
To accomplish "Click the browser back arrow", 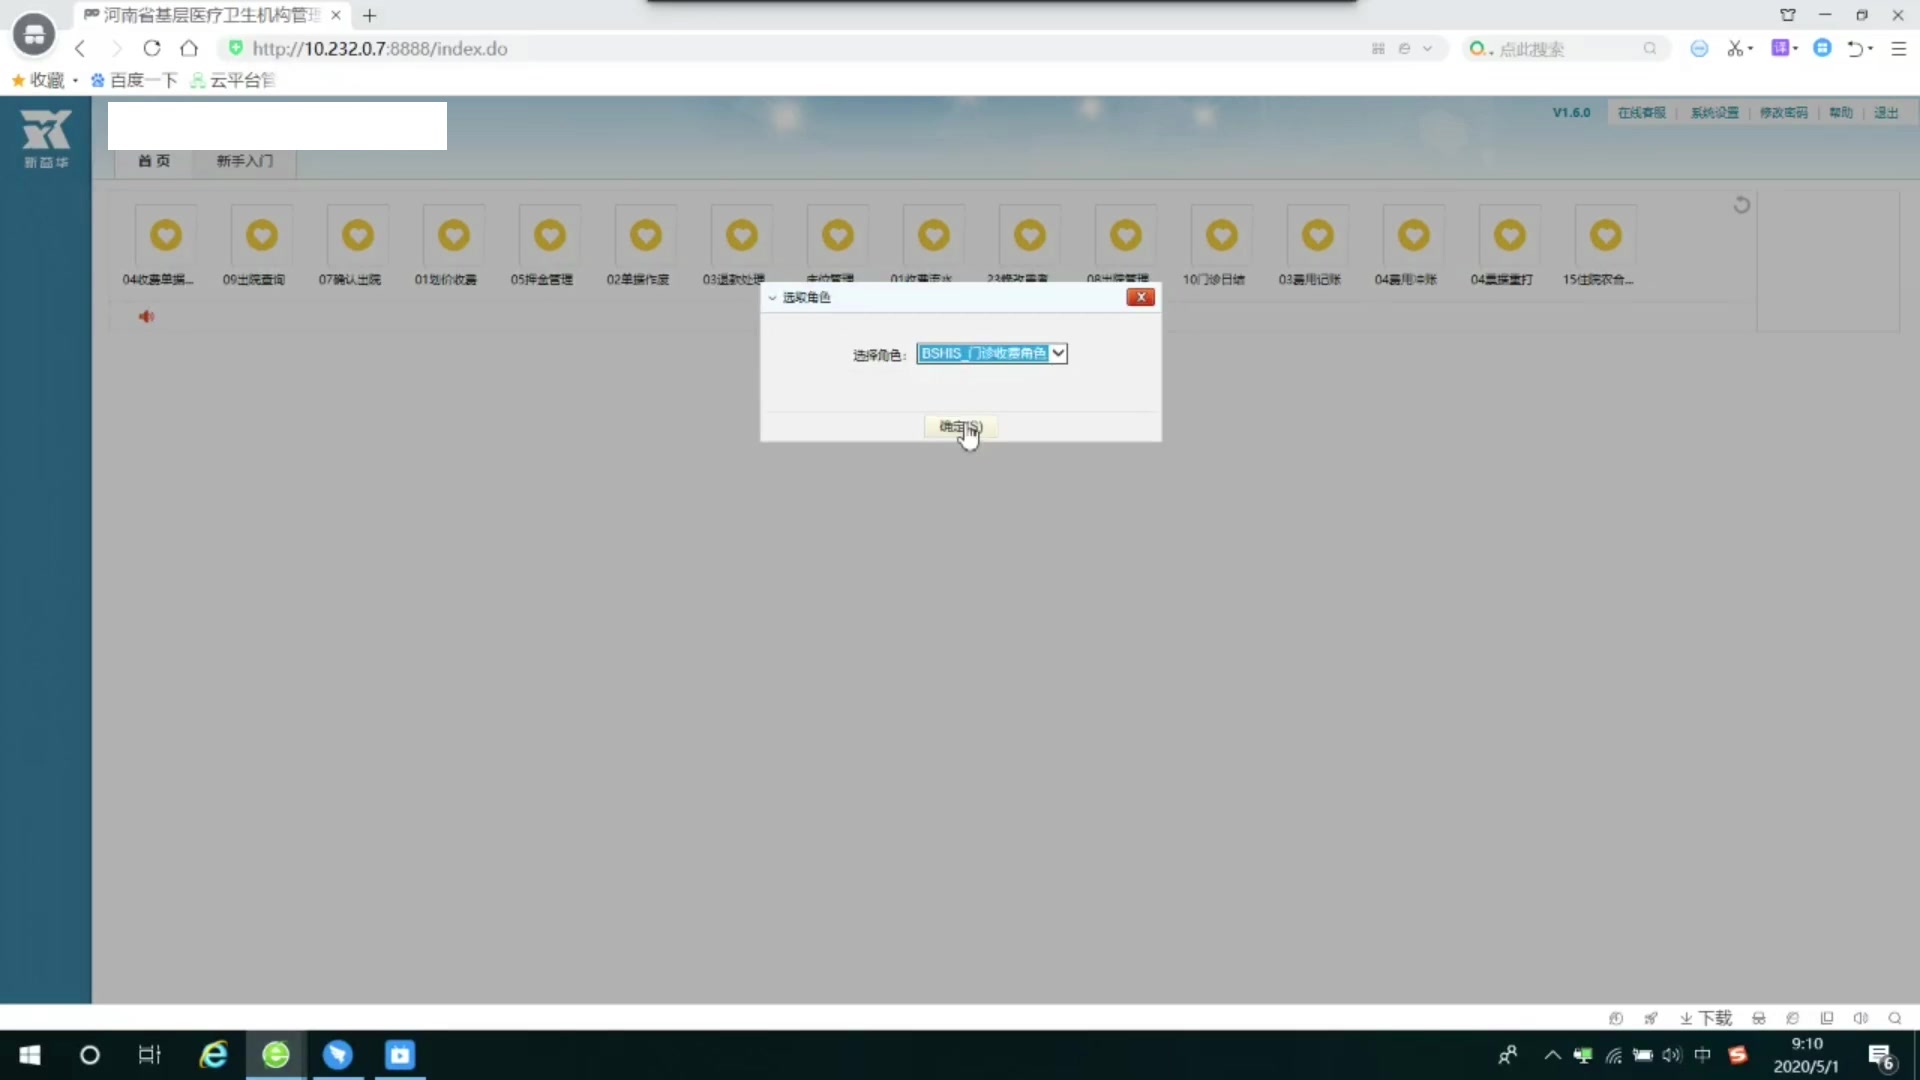I will click(x=80, y=48).
